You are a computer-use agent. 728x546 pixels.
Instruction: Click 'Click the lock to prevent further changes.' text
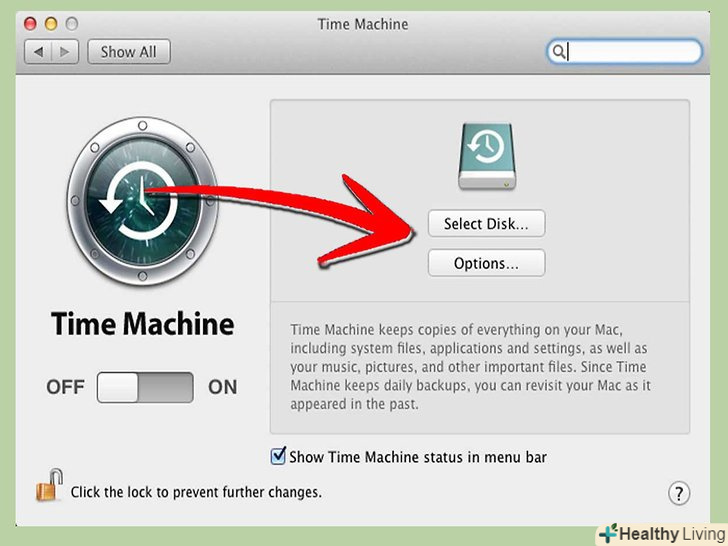[x=196, y=492]
